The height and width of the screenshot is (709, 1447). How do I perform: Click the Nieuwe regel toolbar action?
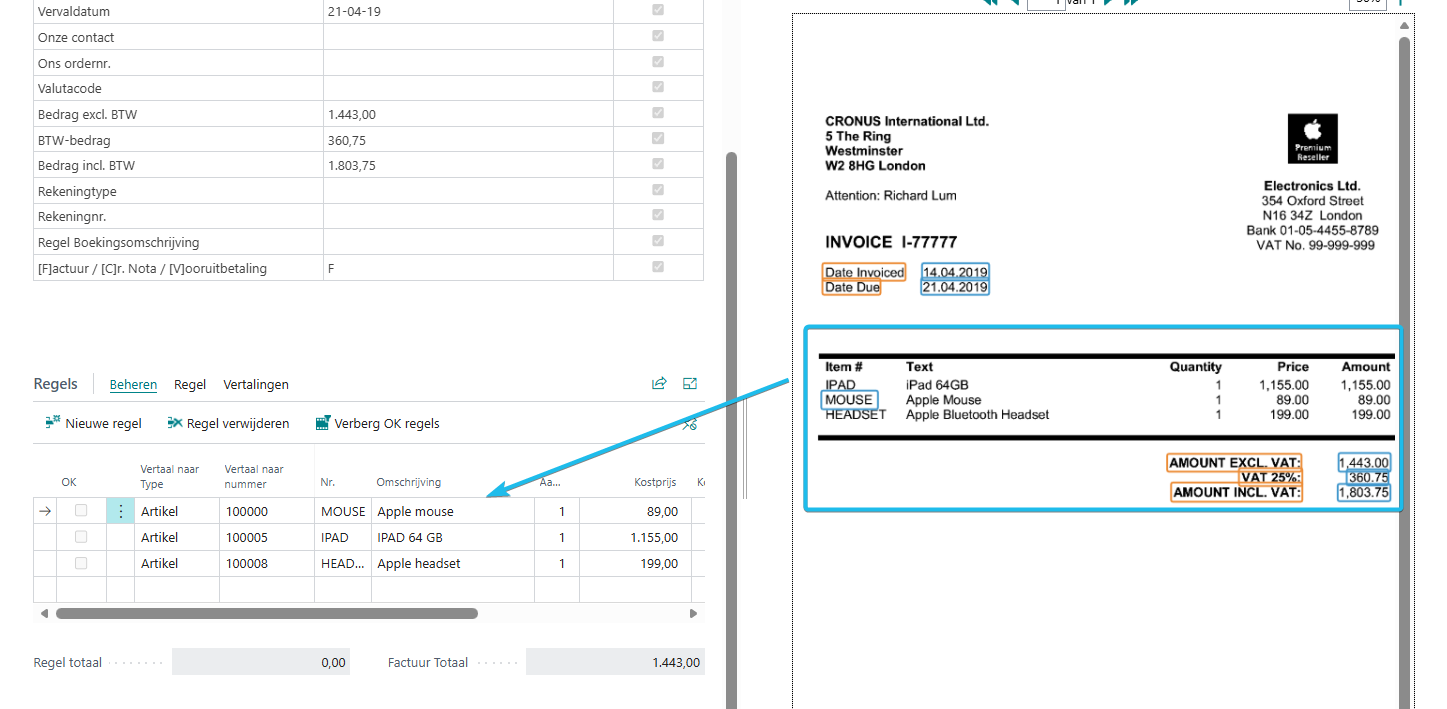94,423
